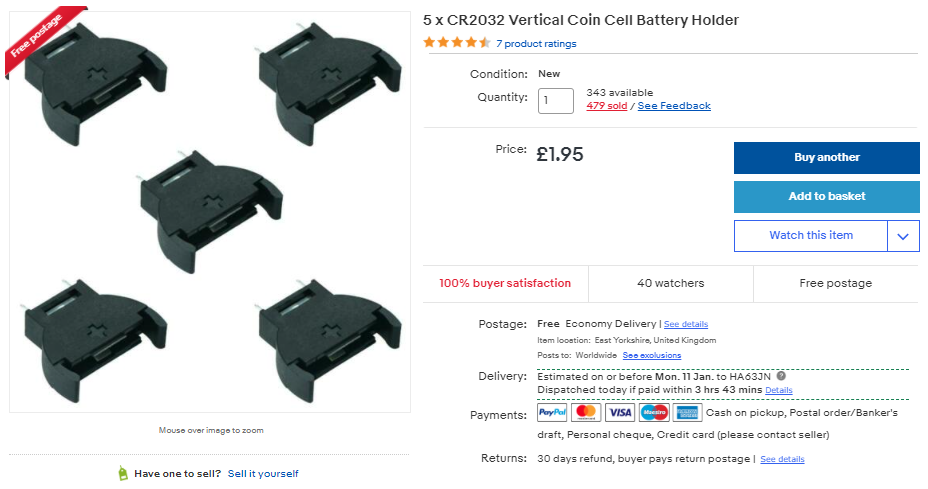Open See details link for returns
928x489 pixels.
click(782, 459)
